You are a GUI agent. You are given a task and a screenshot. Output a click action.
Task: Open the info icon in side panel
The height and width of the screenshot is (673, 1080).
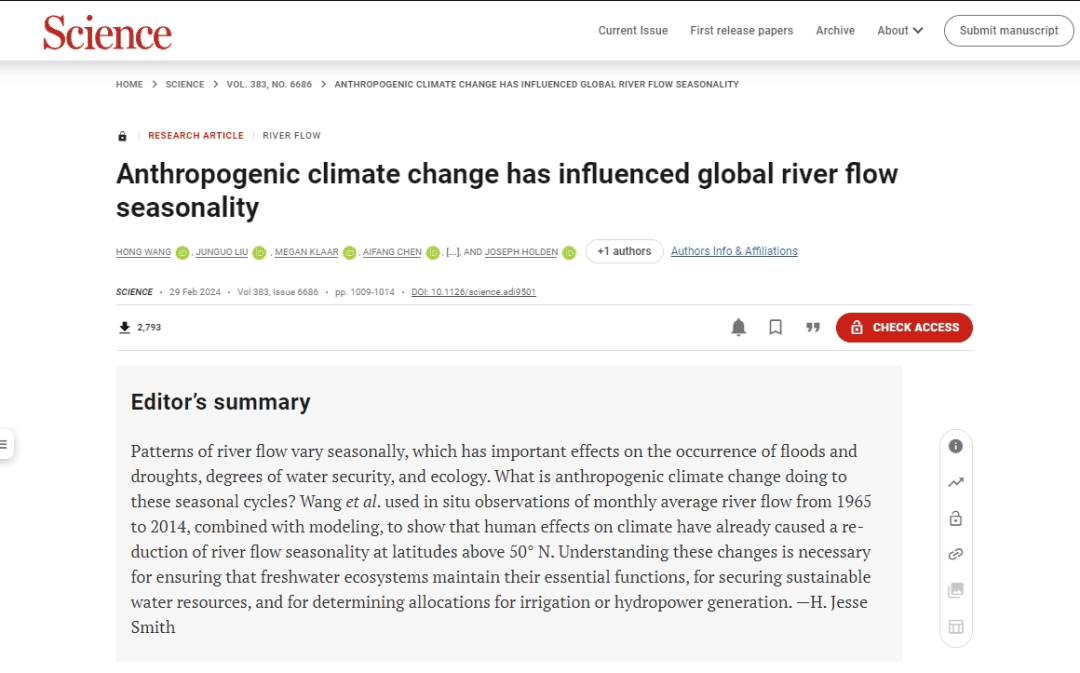coord(955,446)
